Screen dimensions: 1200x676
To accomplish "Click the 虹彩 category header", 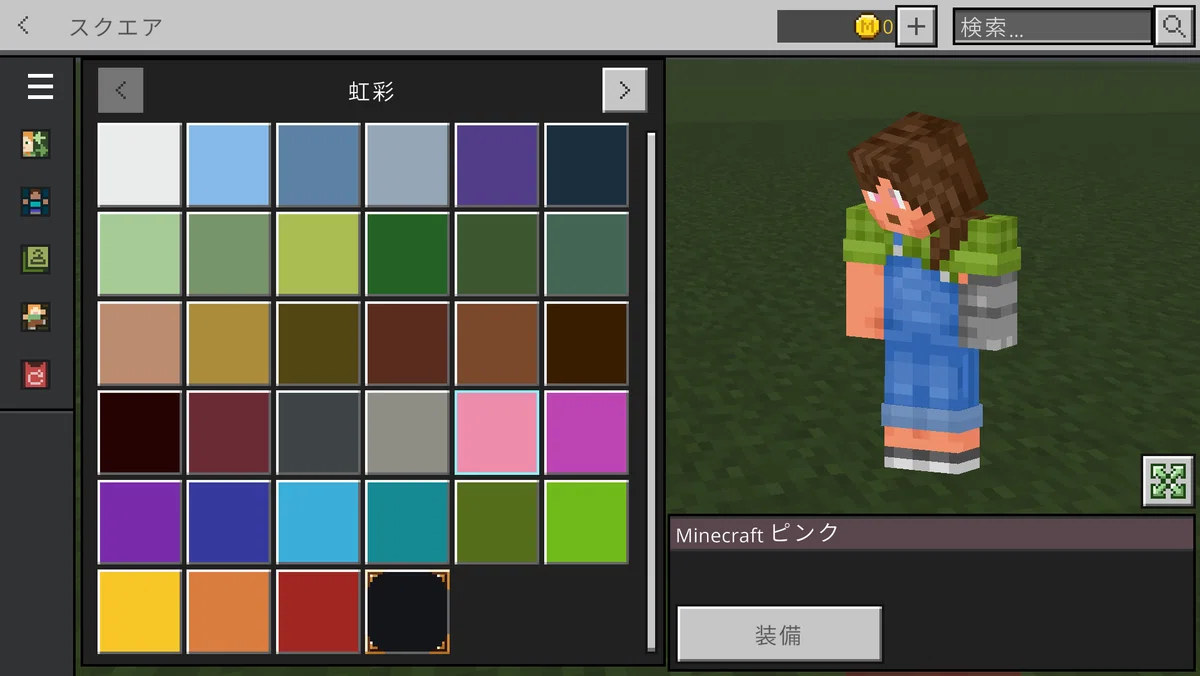I will click(x=372, y=92).
